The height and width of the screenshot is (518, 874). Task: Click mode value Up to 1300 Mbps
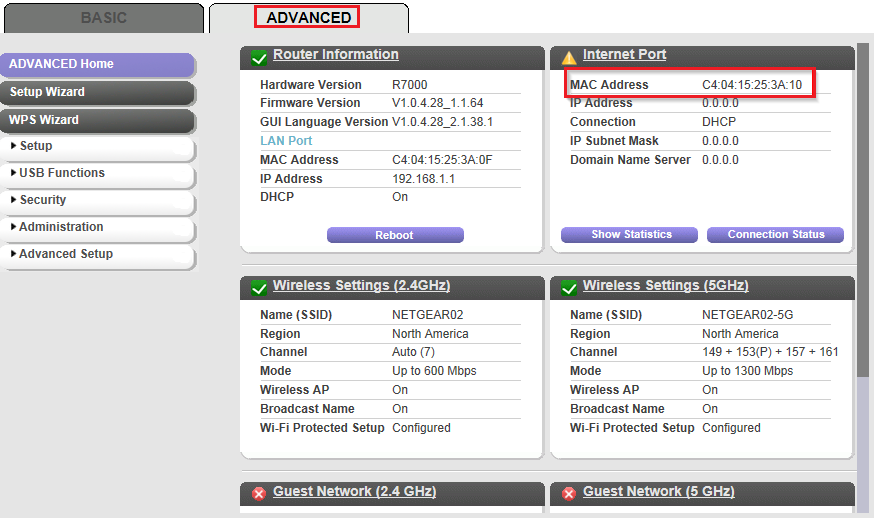pos(747,371)
